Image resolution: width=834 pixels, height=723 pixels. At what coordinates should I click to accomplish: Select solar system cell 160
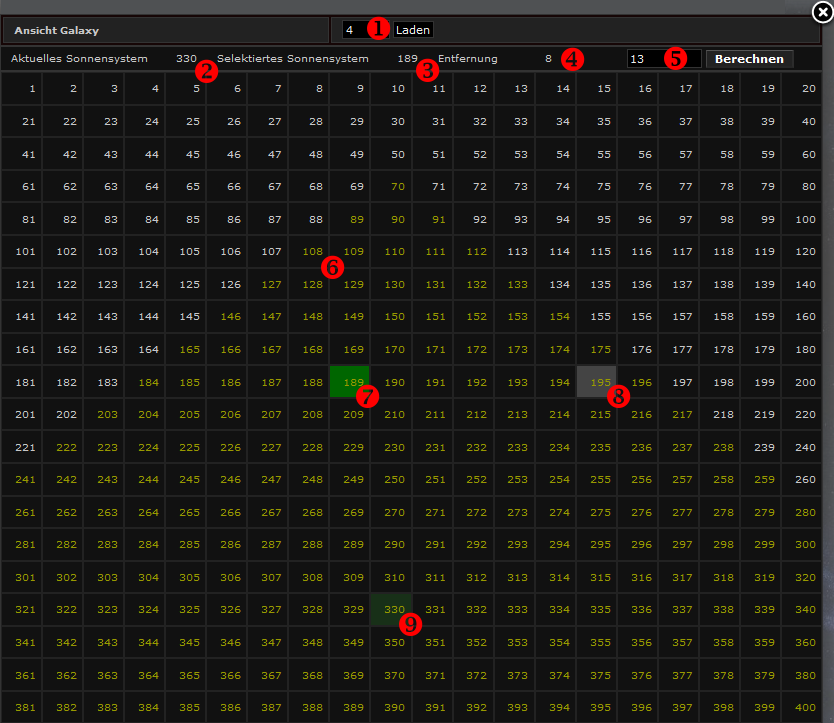(801, 316)
